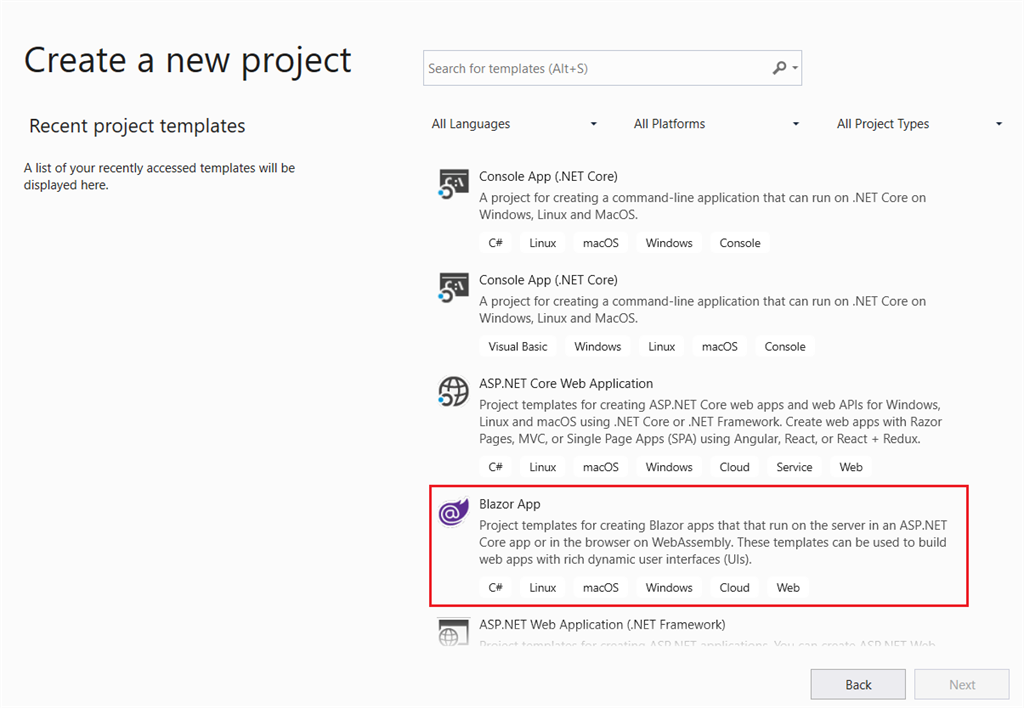Select the ASP.NET Core Web Application title
Viewport: 1024px width, 708px height.
pyautogui.click(x=566, y=383)
